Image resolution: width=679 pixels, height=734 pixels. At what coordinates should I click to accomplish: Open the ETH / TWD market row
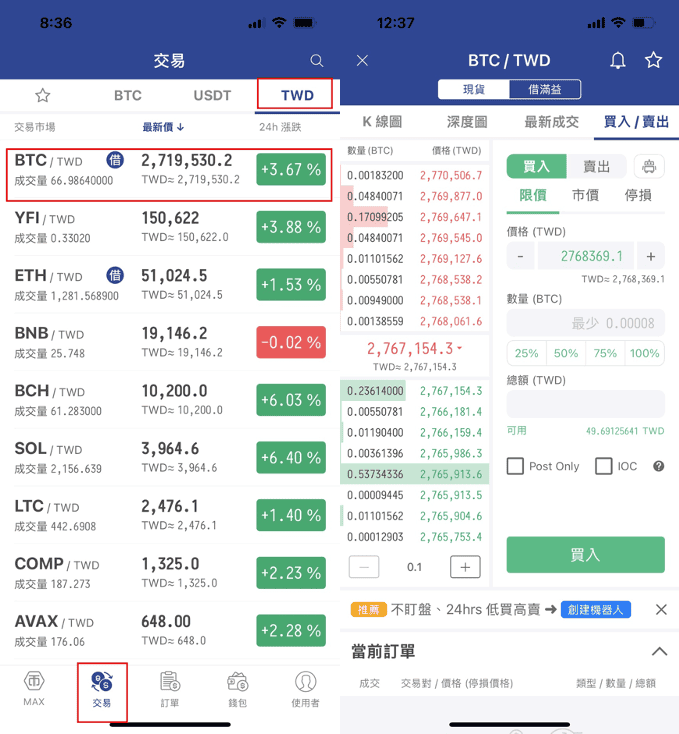(x=169, y=285)
